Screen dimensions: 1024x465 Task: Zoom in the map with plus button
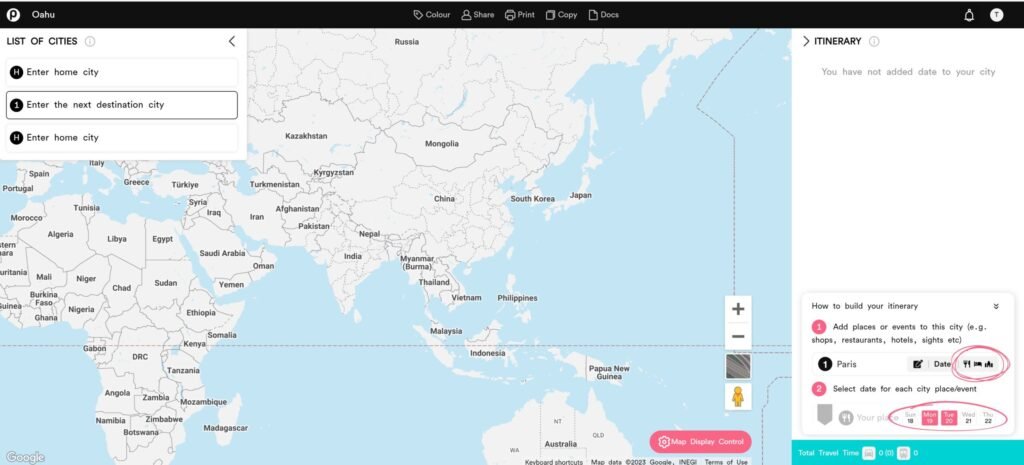pos(738,309)
